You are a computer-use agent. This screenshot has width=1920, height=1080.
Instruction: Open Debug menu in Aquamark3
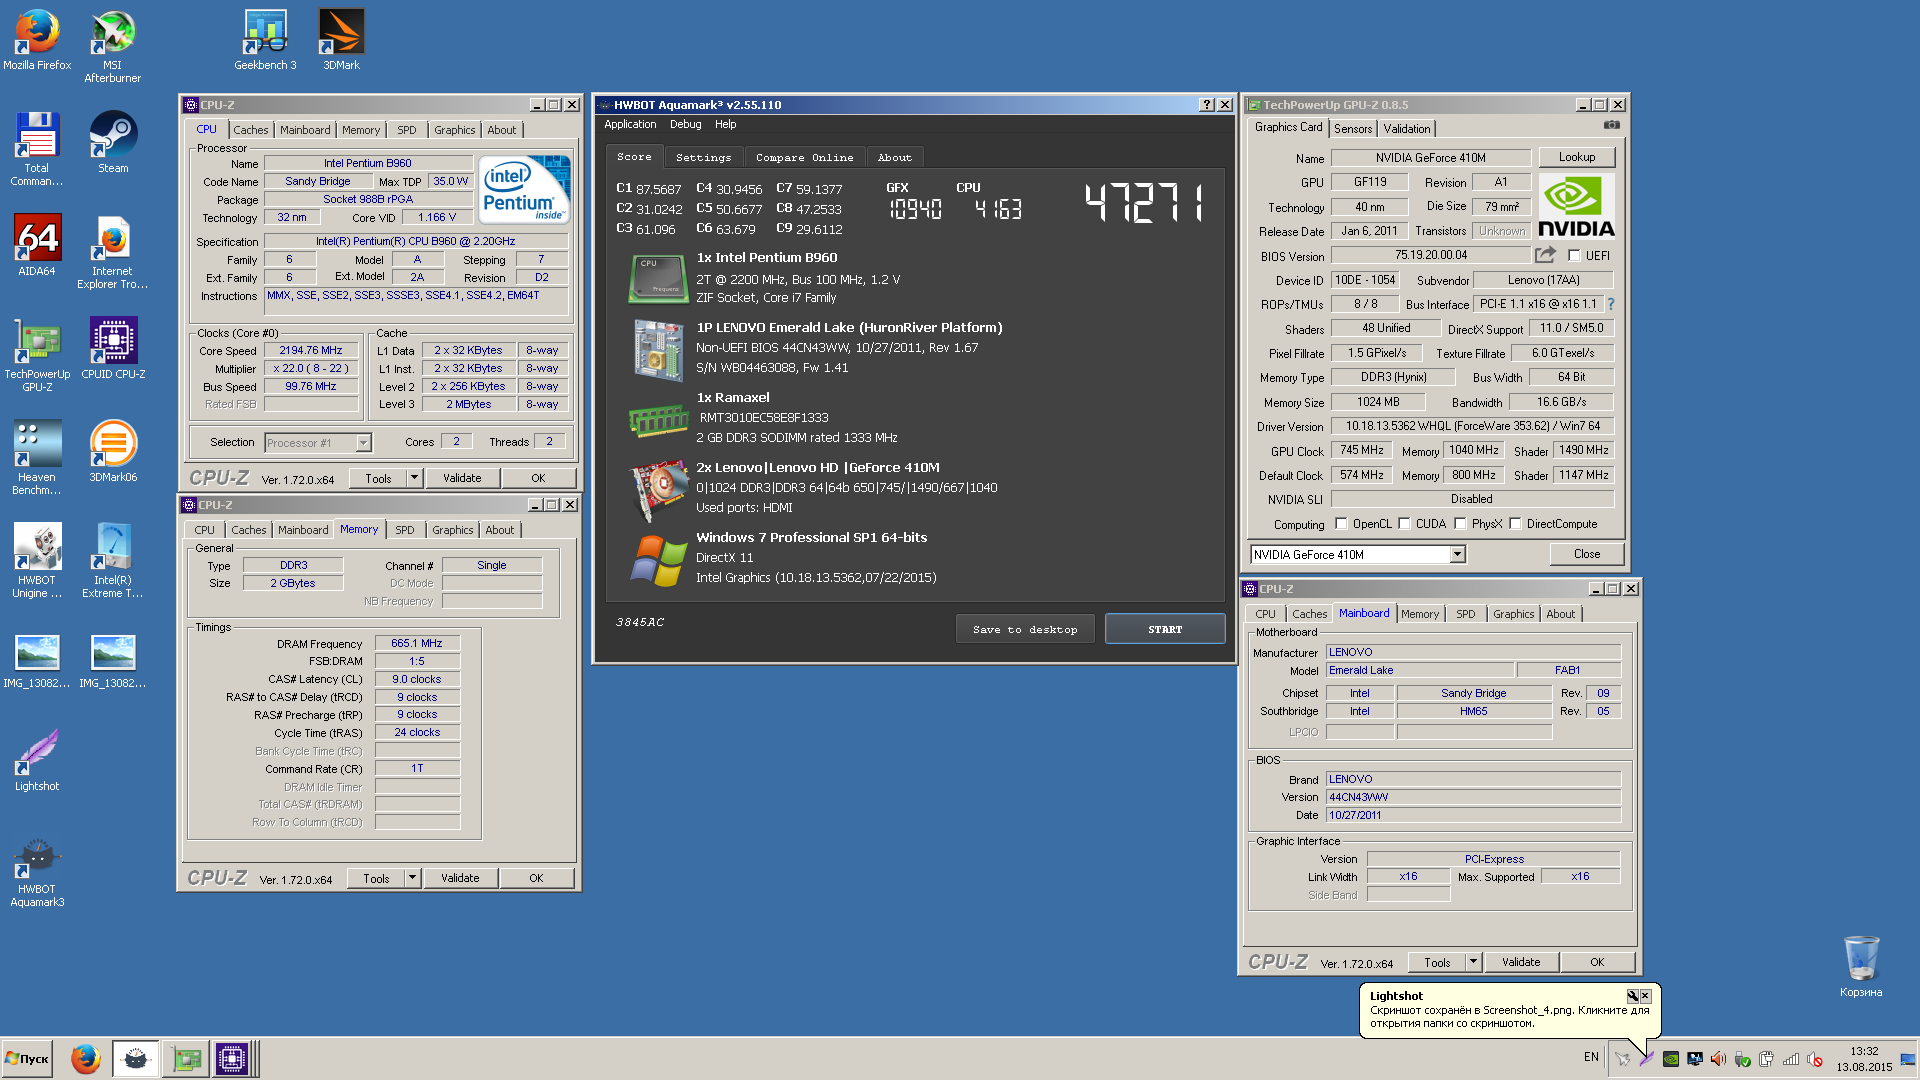(x=685, y=125)
